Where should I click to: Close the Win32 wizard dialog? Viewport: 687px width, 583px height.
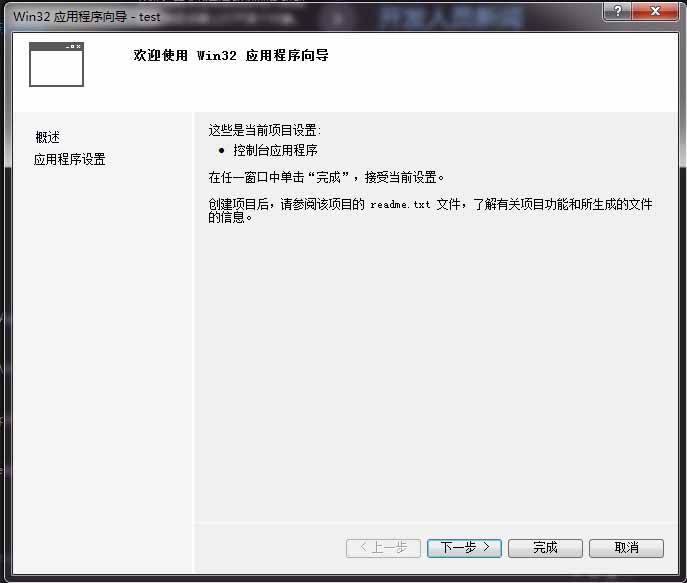[655, 11]
